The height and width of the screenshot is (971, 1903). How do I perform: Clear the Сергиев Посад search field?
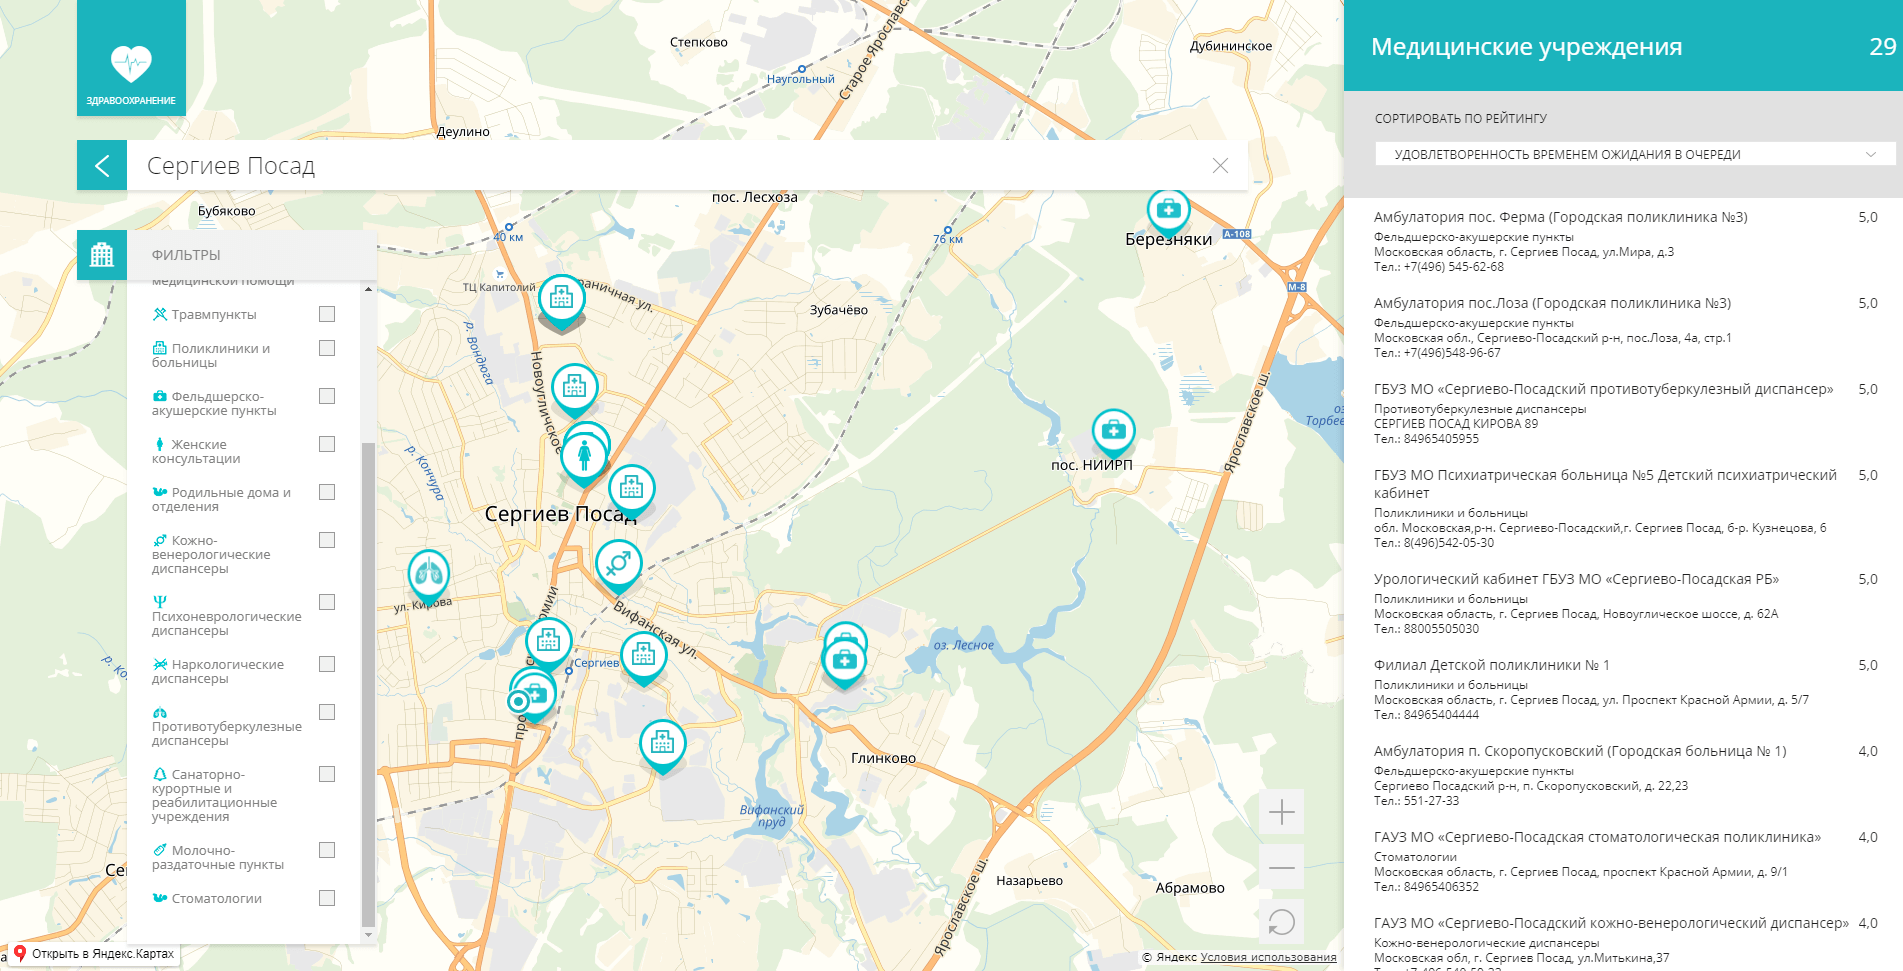[1220, 166]
